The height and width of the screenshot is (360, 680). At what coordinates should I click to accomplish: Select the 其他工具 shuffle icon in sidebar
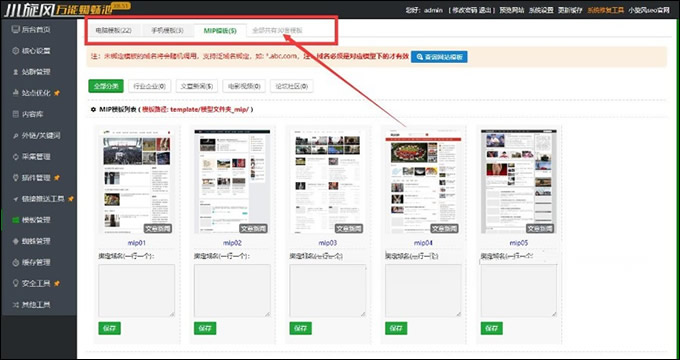tap(16, 304)
